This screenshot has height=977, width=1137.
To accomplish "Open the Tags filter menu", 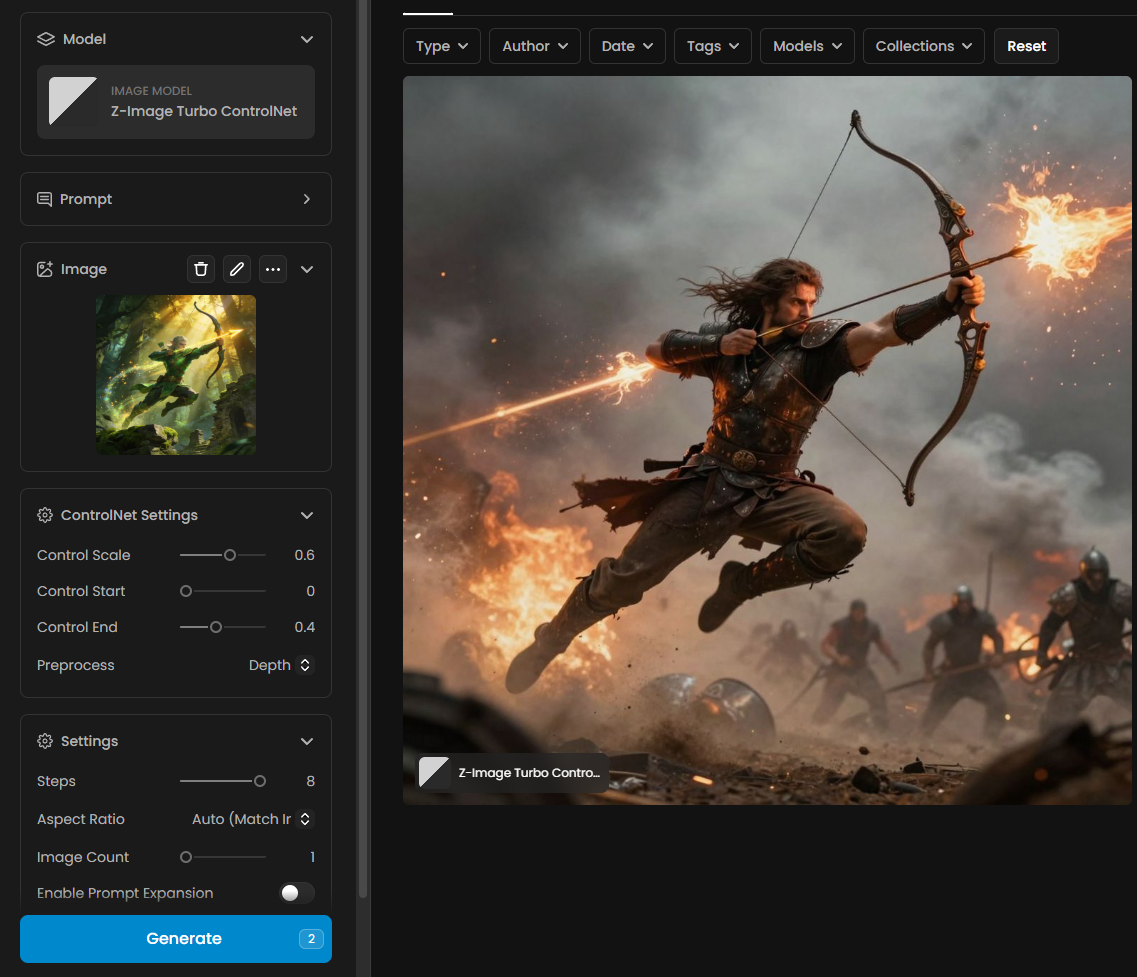I will pyautogui.click(x=713, y=46).
